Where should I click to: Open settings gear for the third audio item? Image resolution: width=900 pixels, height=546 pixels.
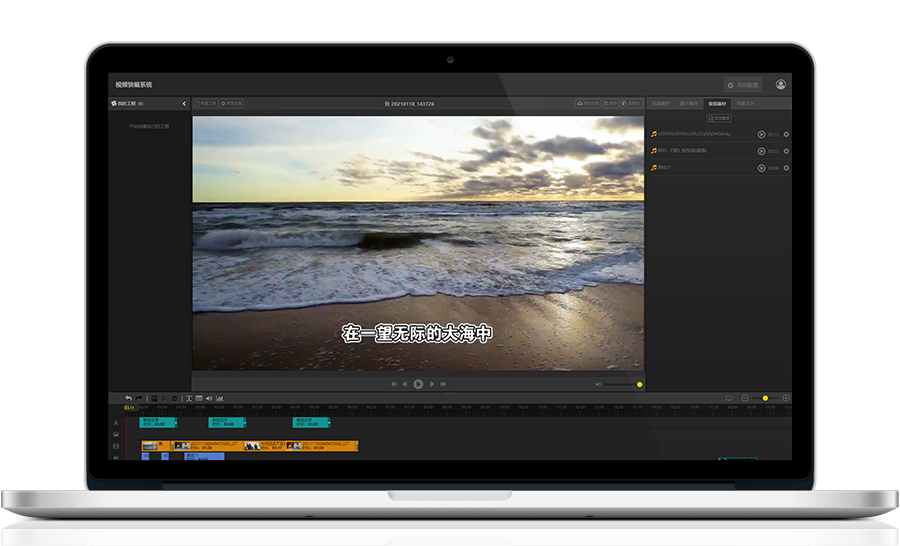click(x=786, y=168)
